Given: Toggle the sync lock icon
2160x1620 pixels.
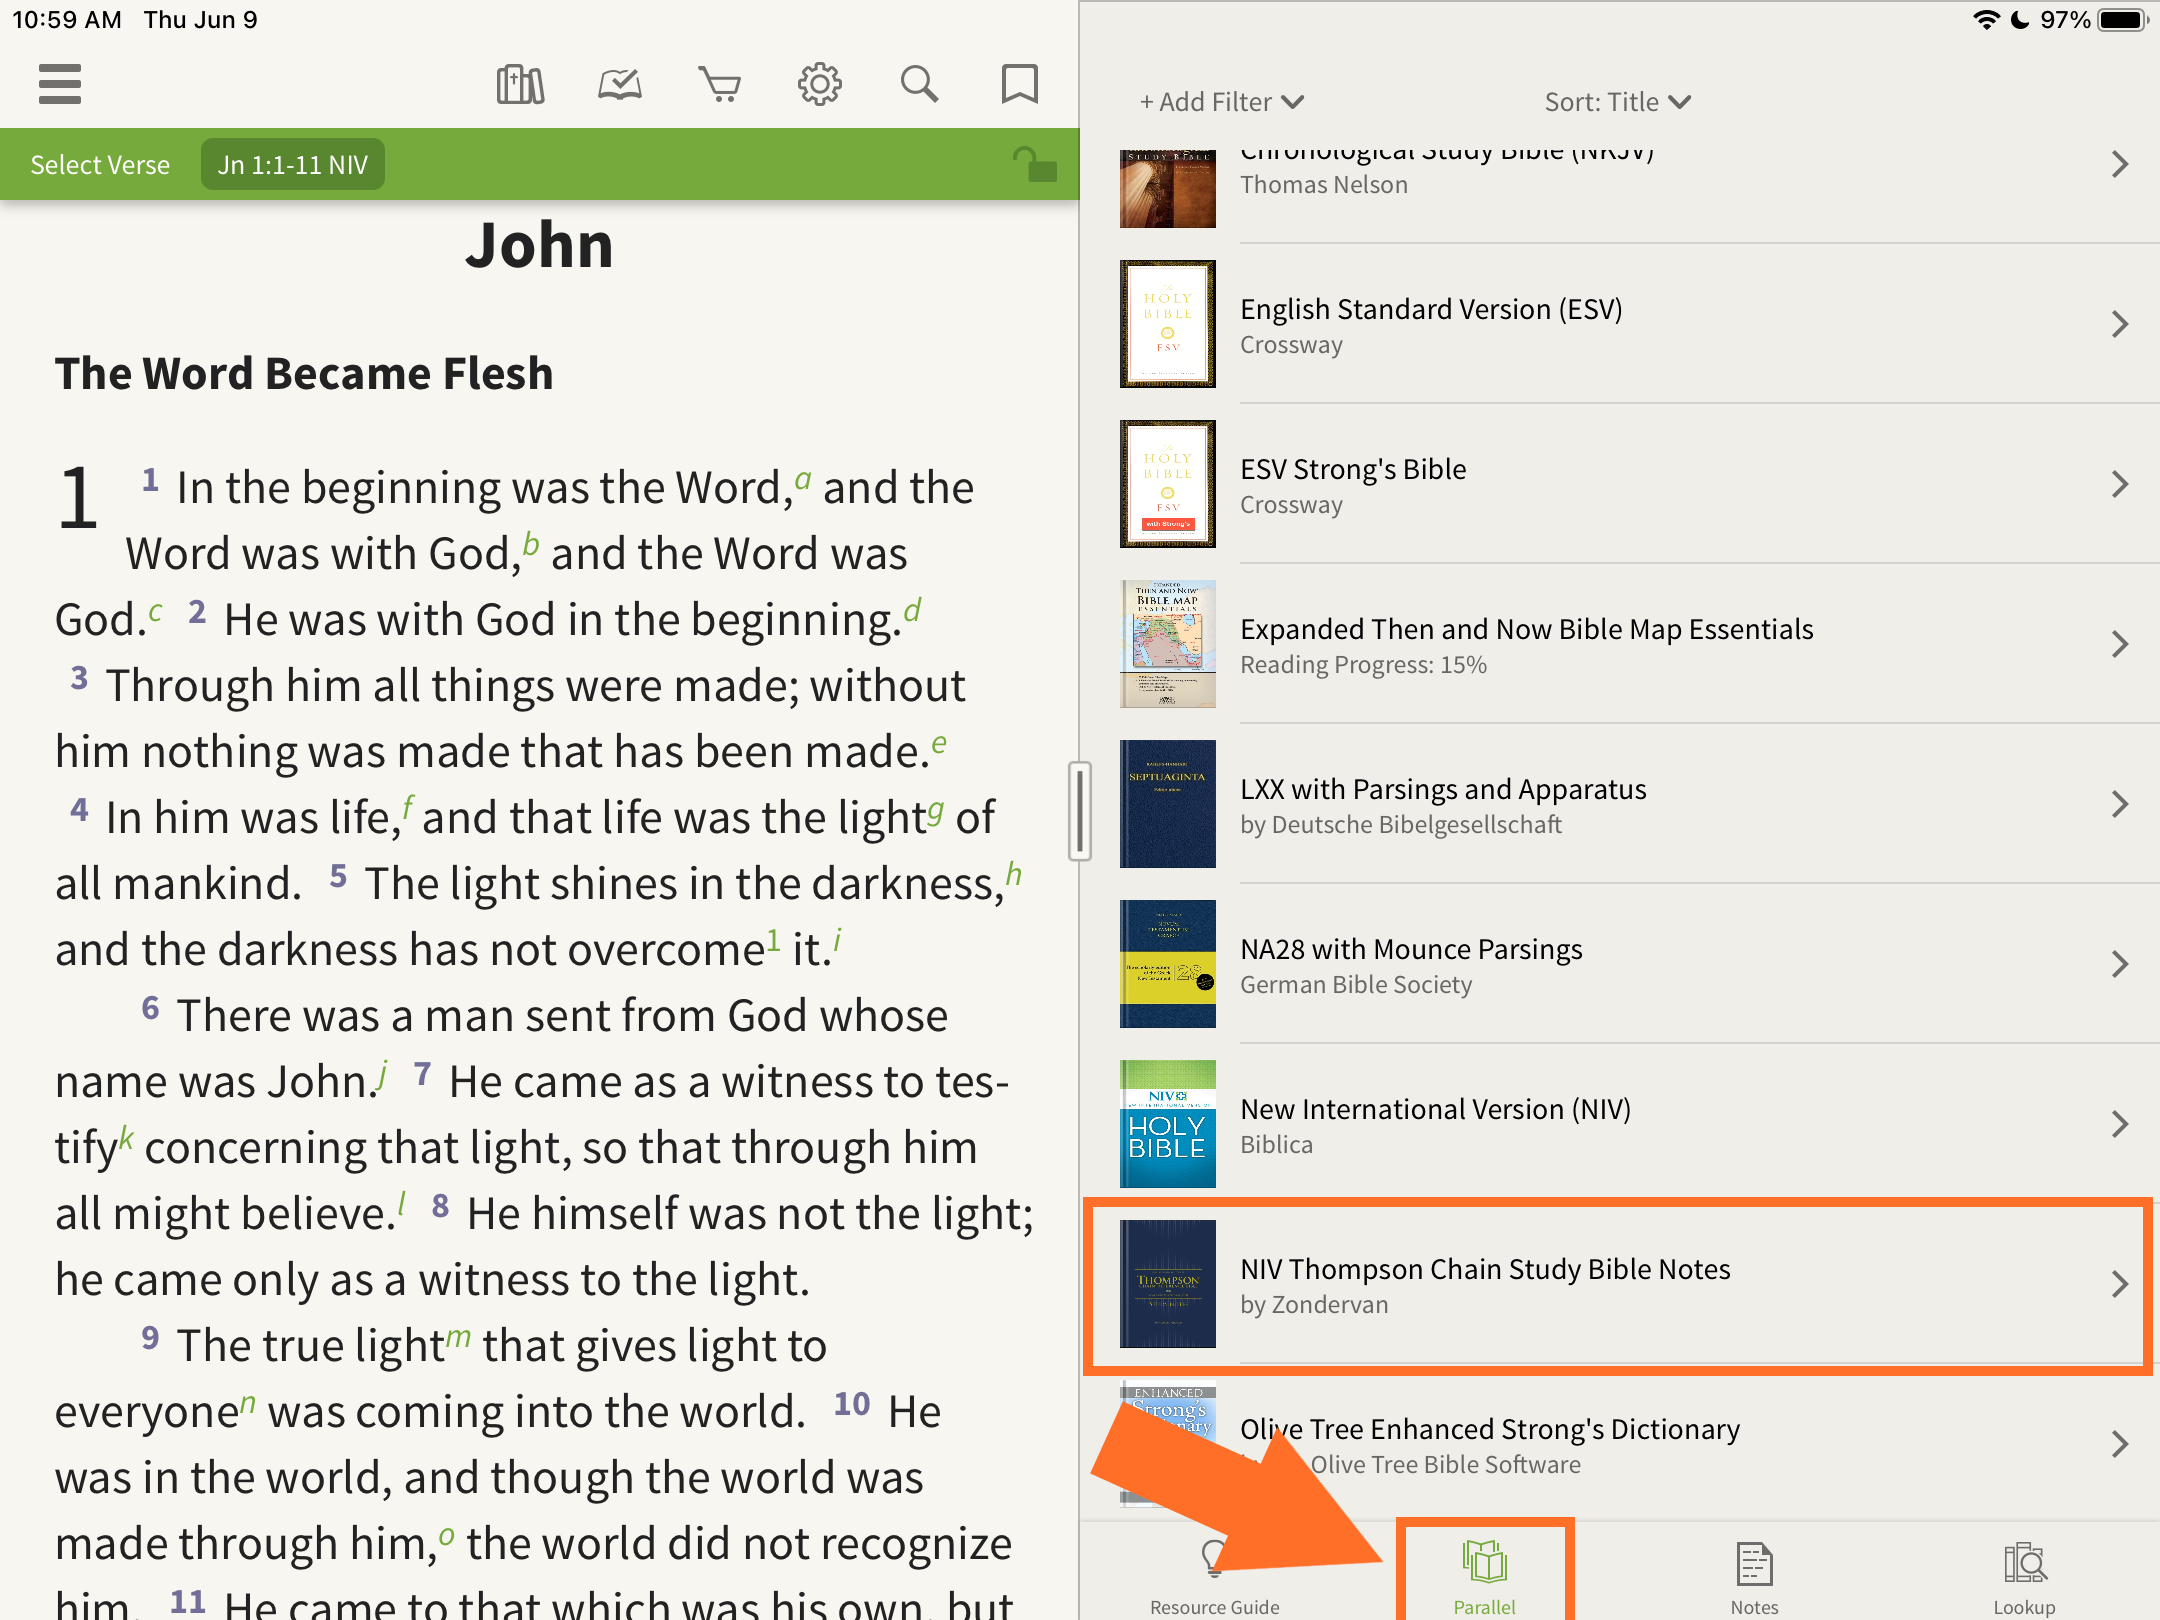Looking at the screenshot, I should (1034, 164).
